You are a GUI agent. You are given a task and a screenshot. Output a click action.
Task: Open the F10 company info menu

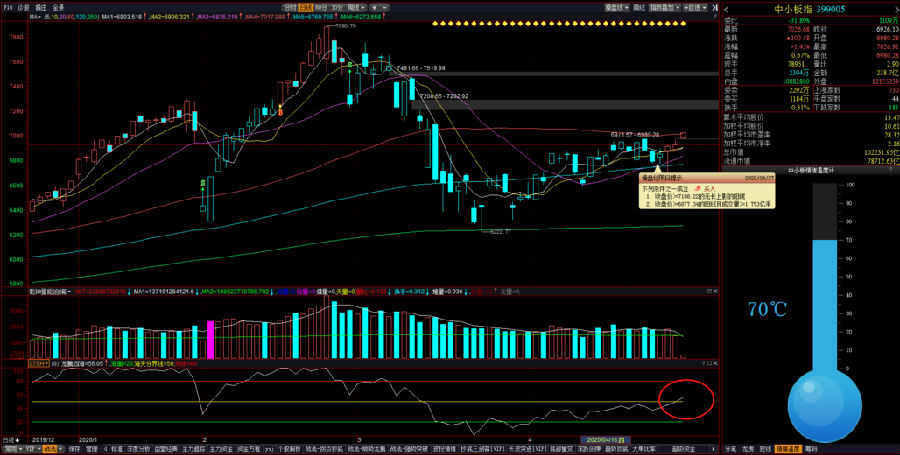[x=7, y=7]
